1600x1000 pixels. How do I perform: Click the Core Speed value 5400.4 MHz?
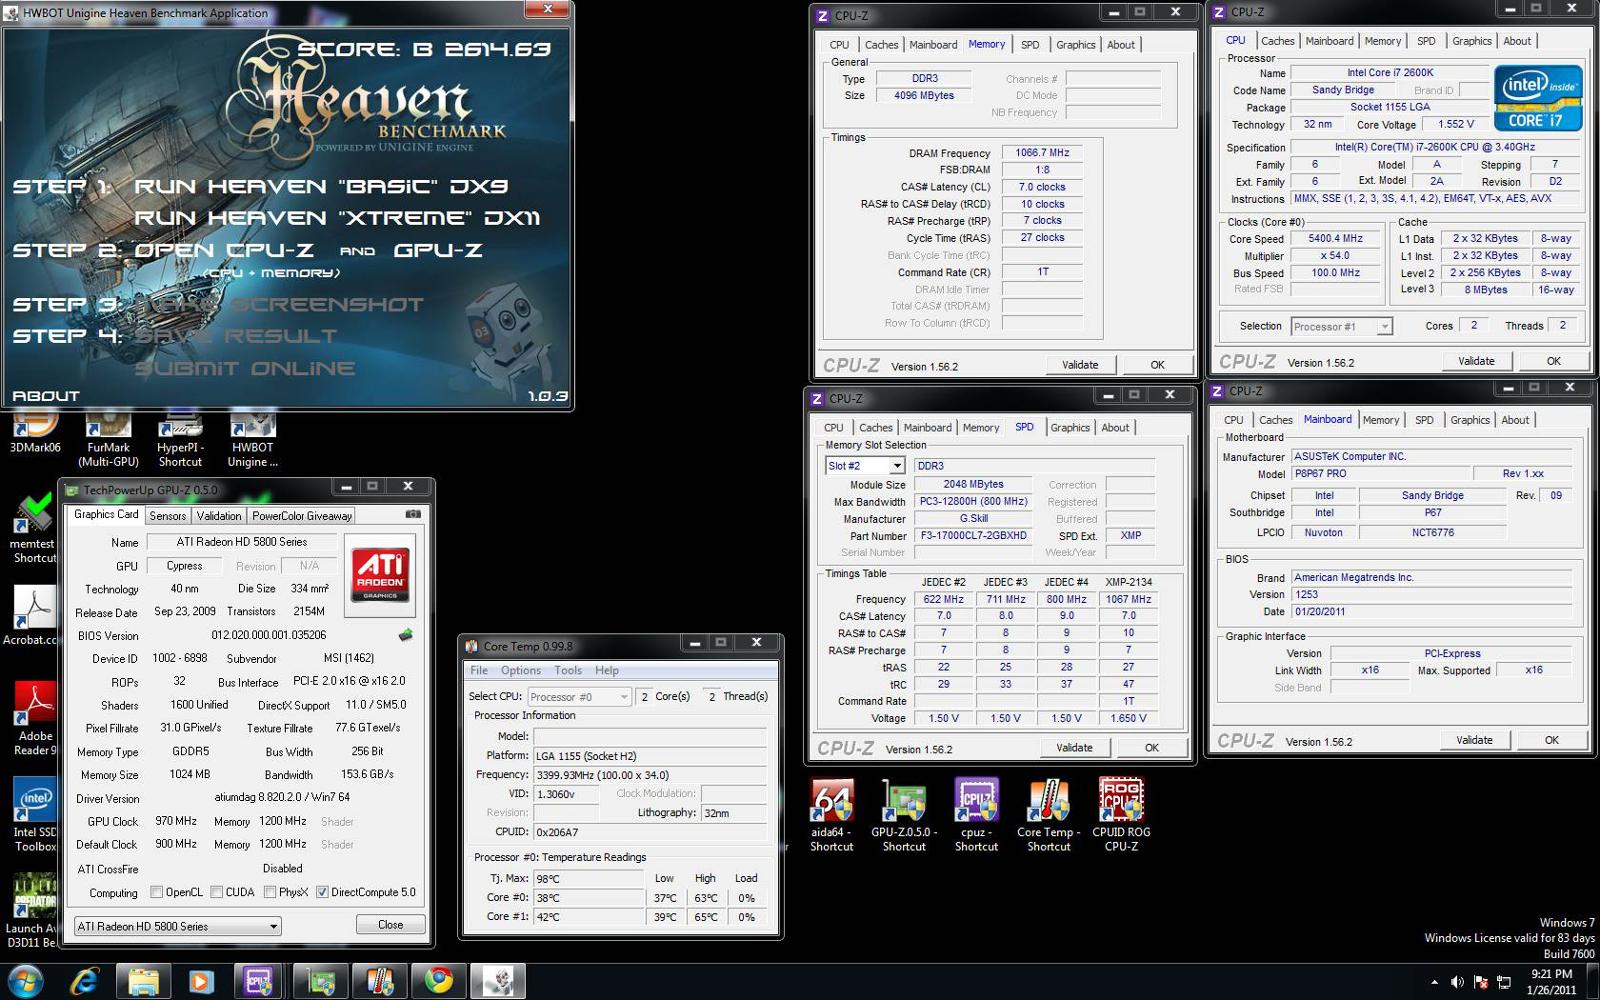pyautogui.click(x=1336, y=239)
